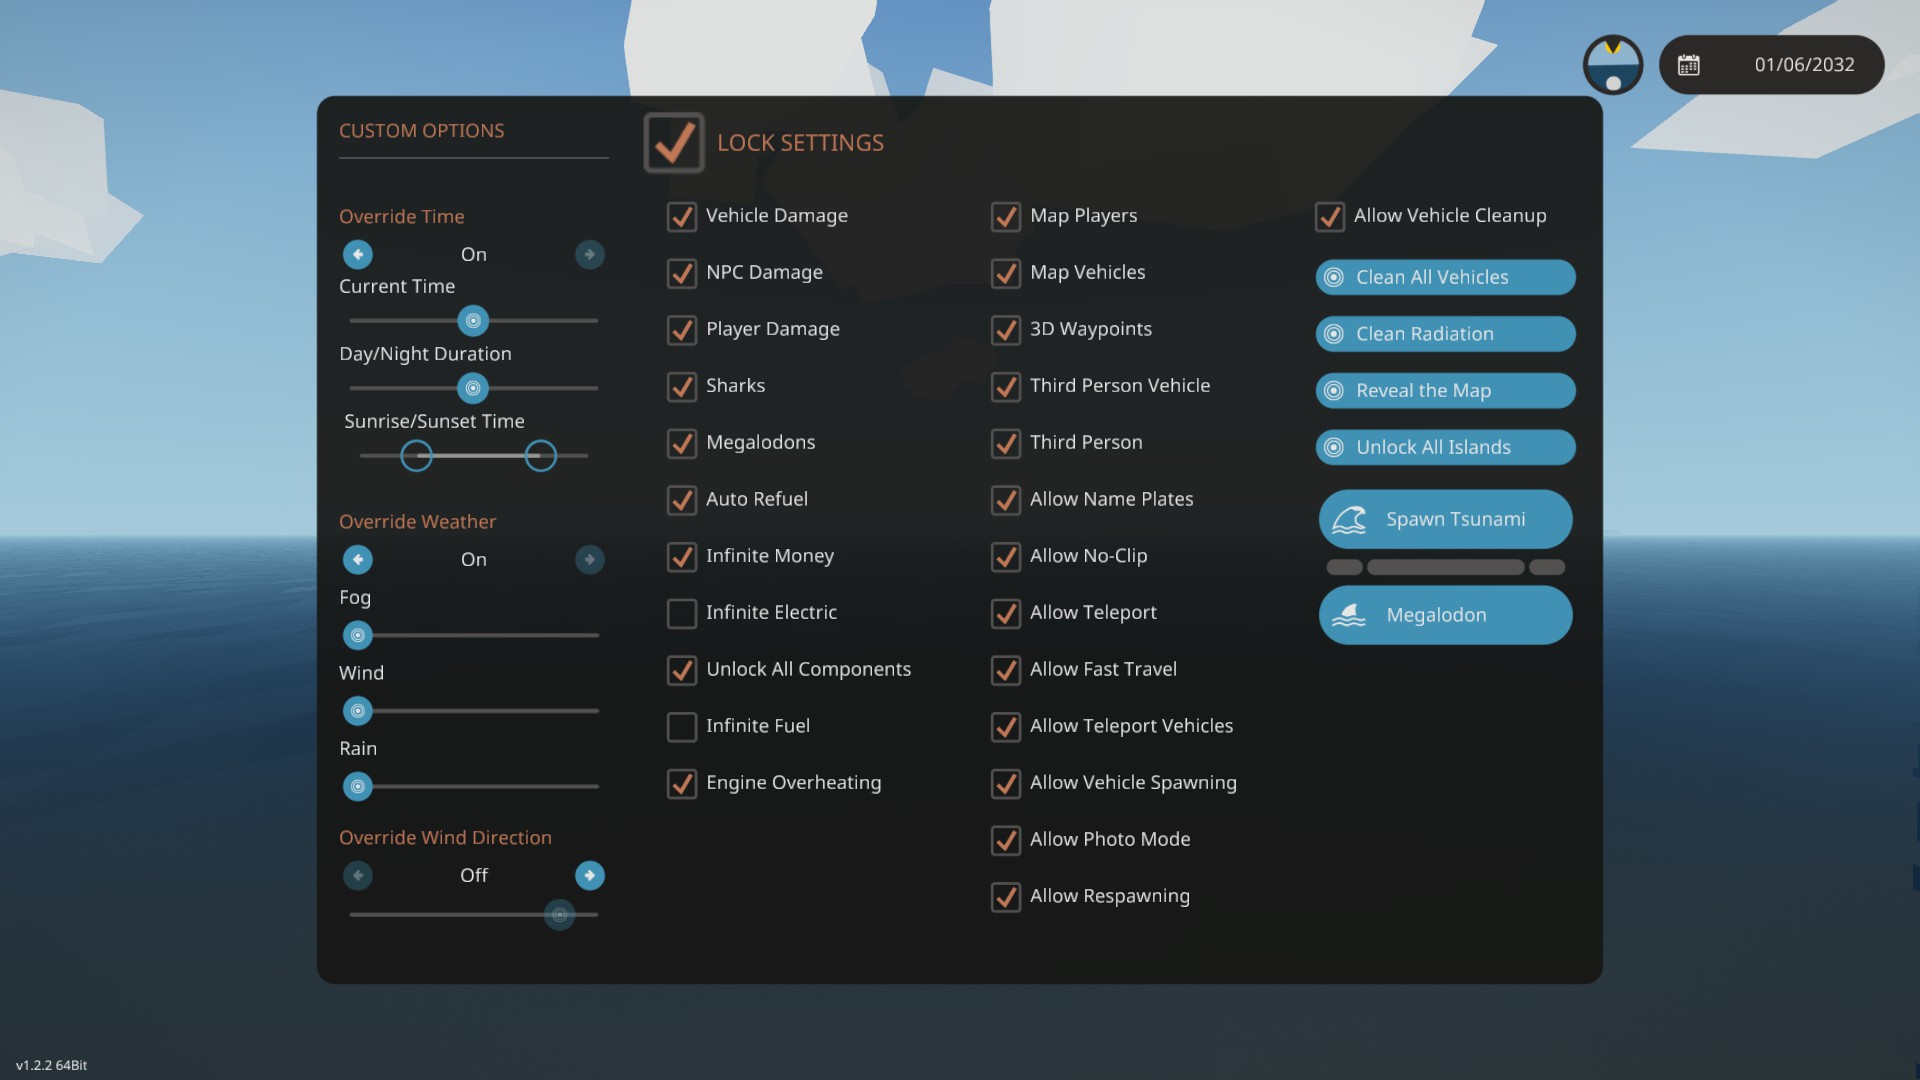Click the target icon on Clean Radiation
The height and width of the screenshot is (1080, 1920).
coord(1333,334)
